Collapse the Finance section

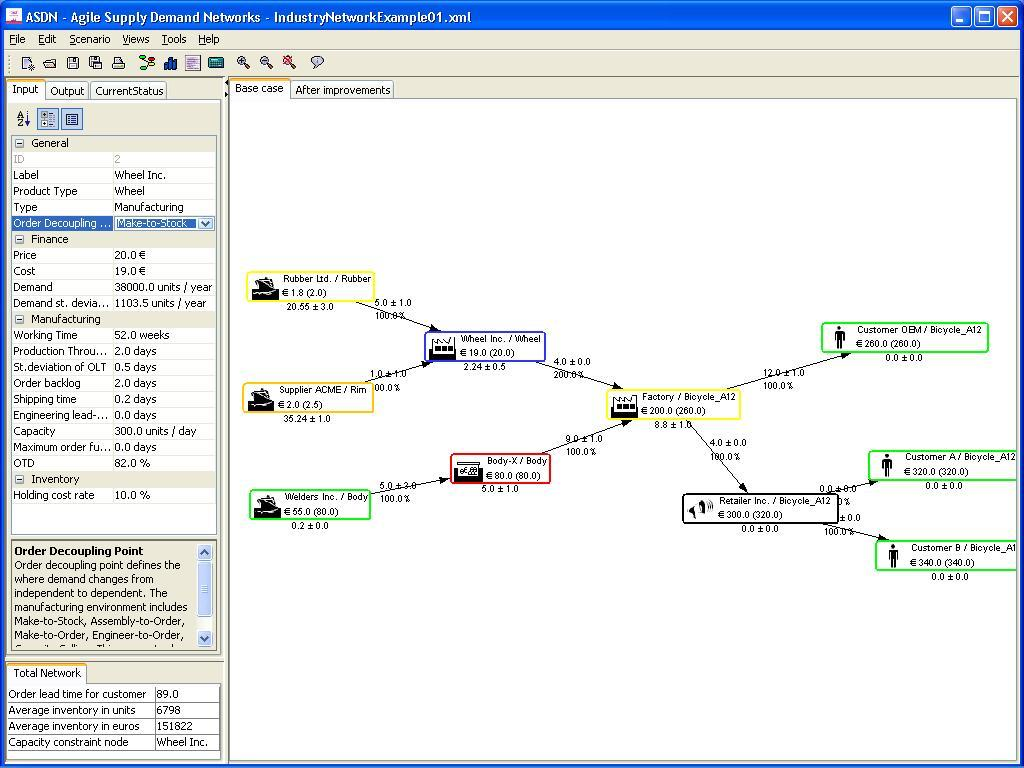20,240
